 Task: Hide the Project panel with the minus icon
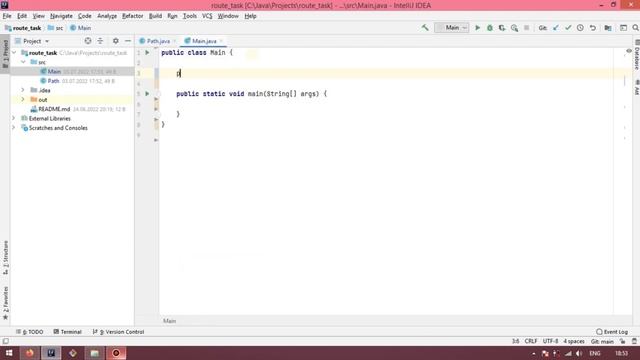pos(128,41)
